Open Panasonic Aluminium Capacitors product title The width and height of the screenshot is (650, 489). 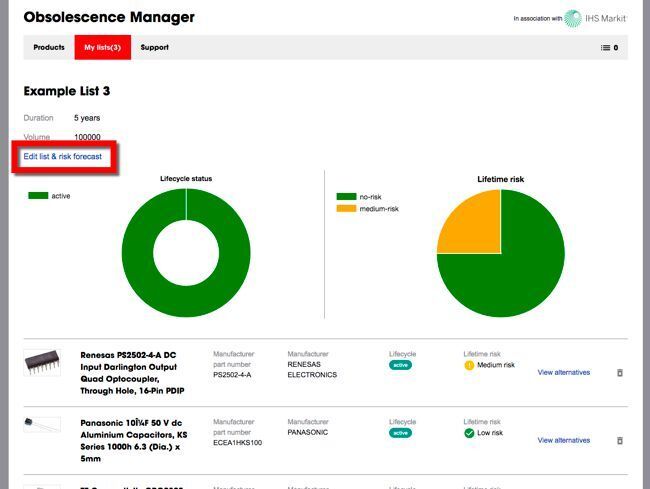[133, 441]
